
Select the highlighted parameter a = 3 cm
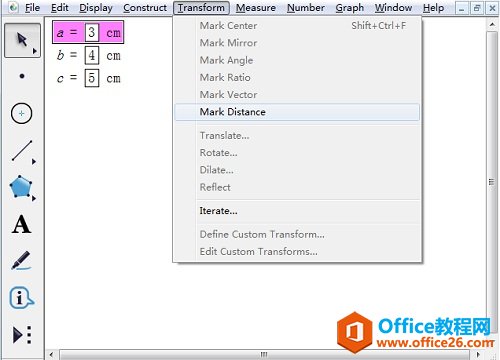click(88, 32)
